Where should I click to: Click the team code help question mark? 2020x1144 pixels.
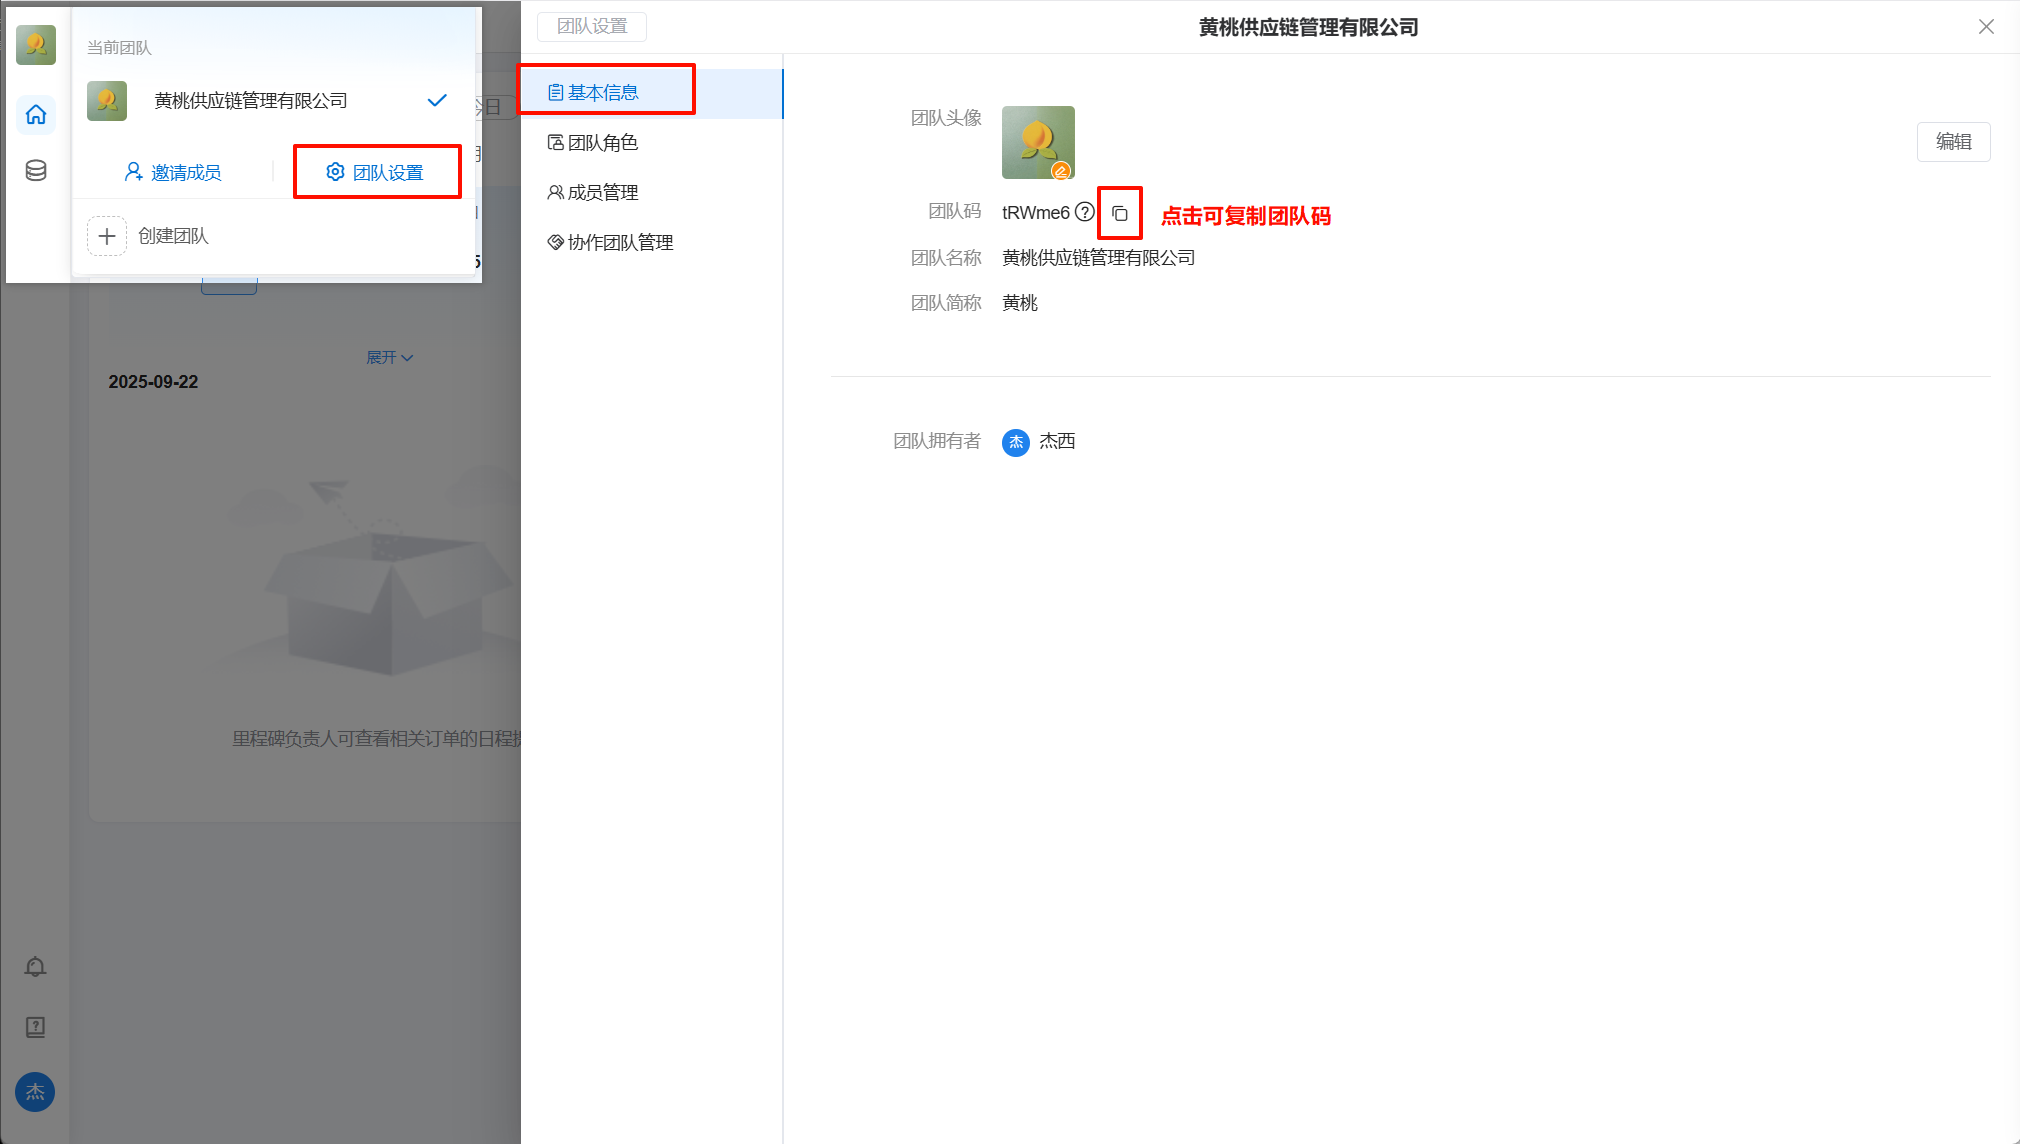1084,212
